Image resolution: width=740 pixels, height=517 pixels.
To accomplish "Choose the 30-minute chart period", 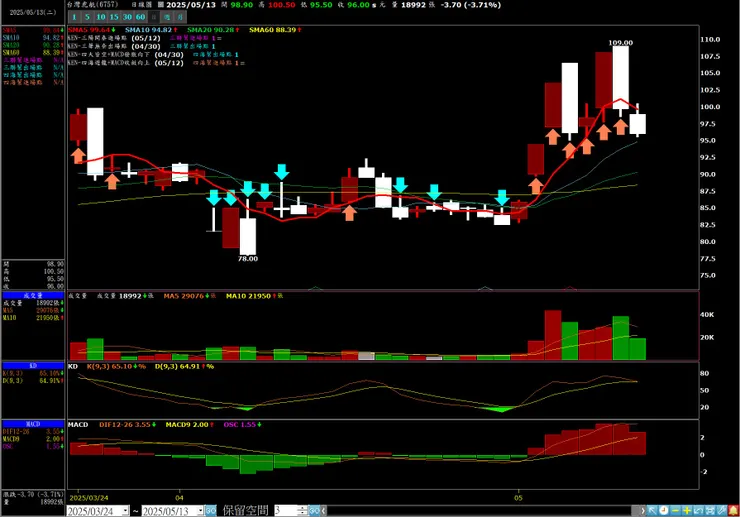I will tap(127, 17).
